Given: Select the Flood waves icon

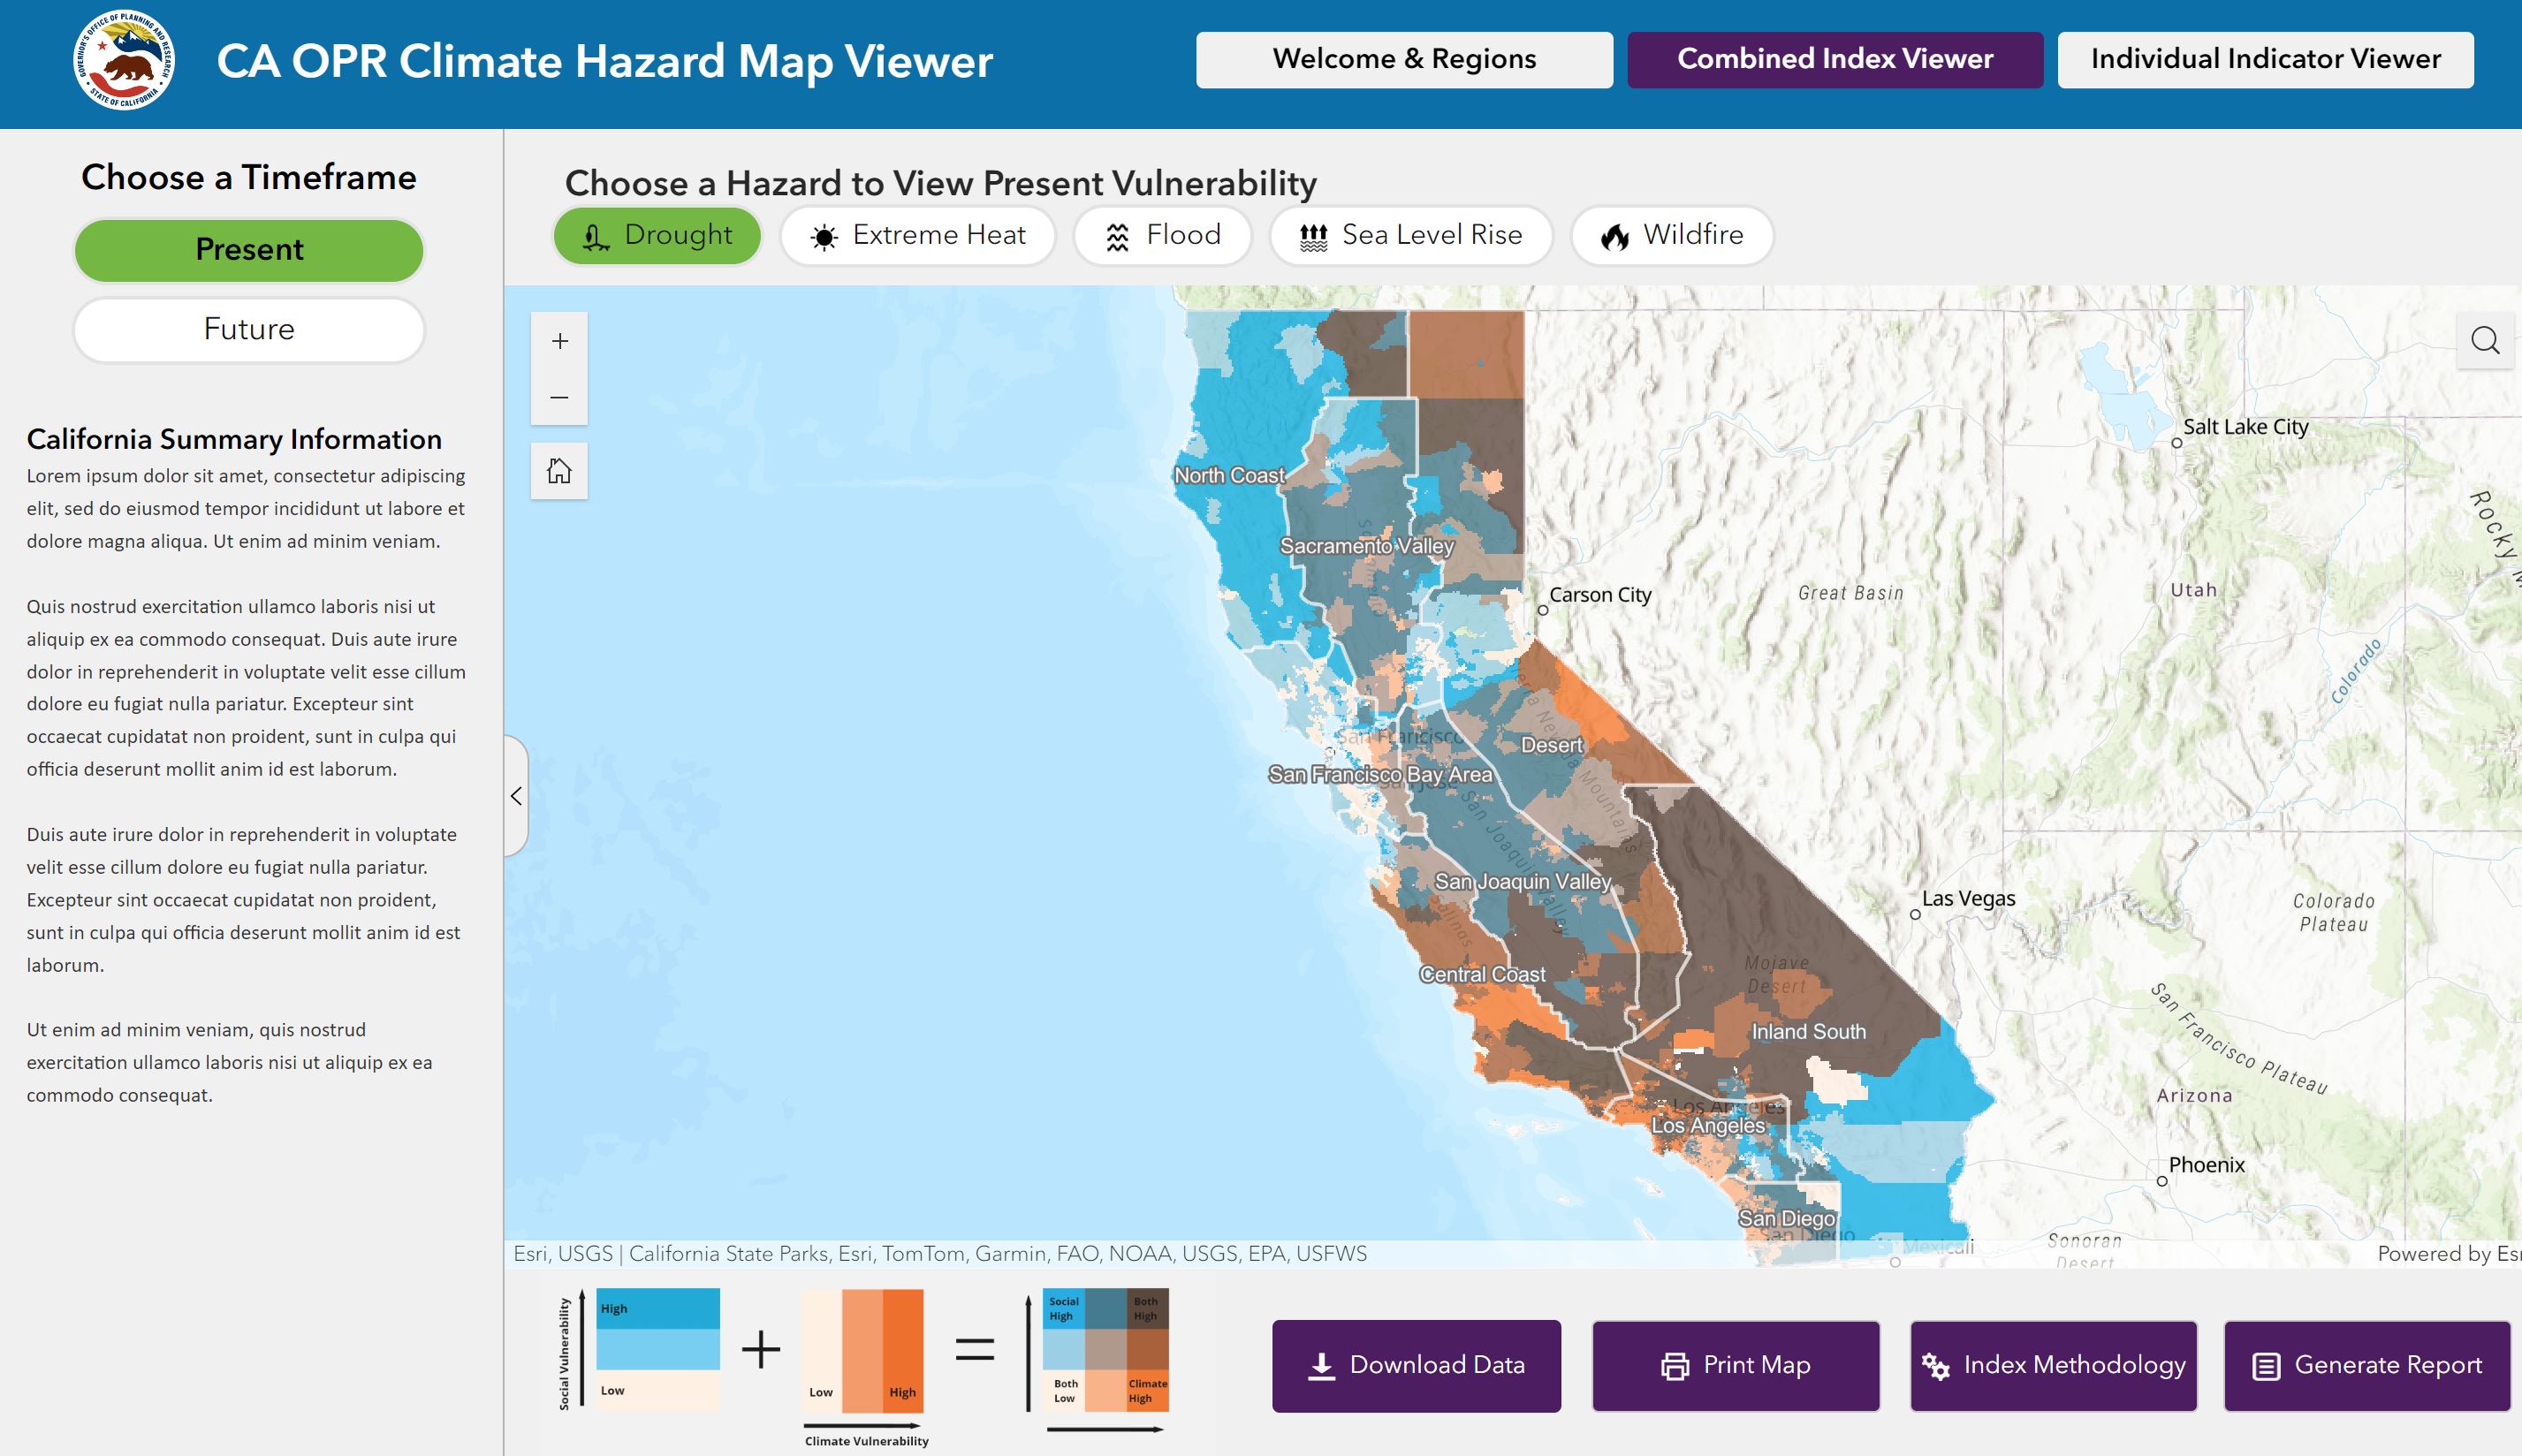Looking at the screenshot, I should (1116, 235).
